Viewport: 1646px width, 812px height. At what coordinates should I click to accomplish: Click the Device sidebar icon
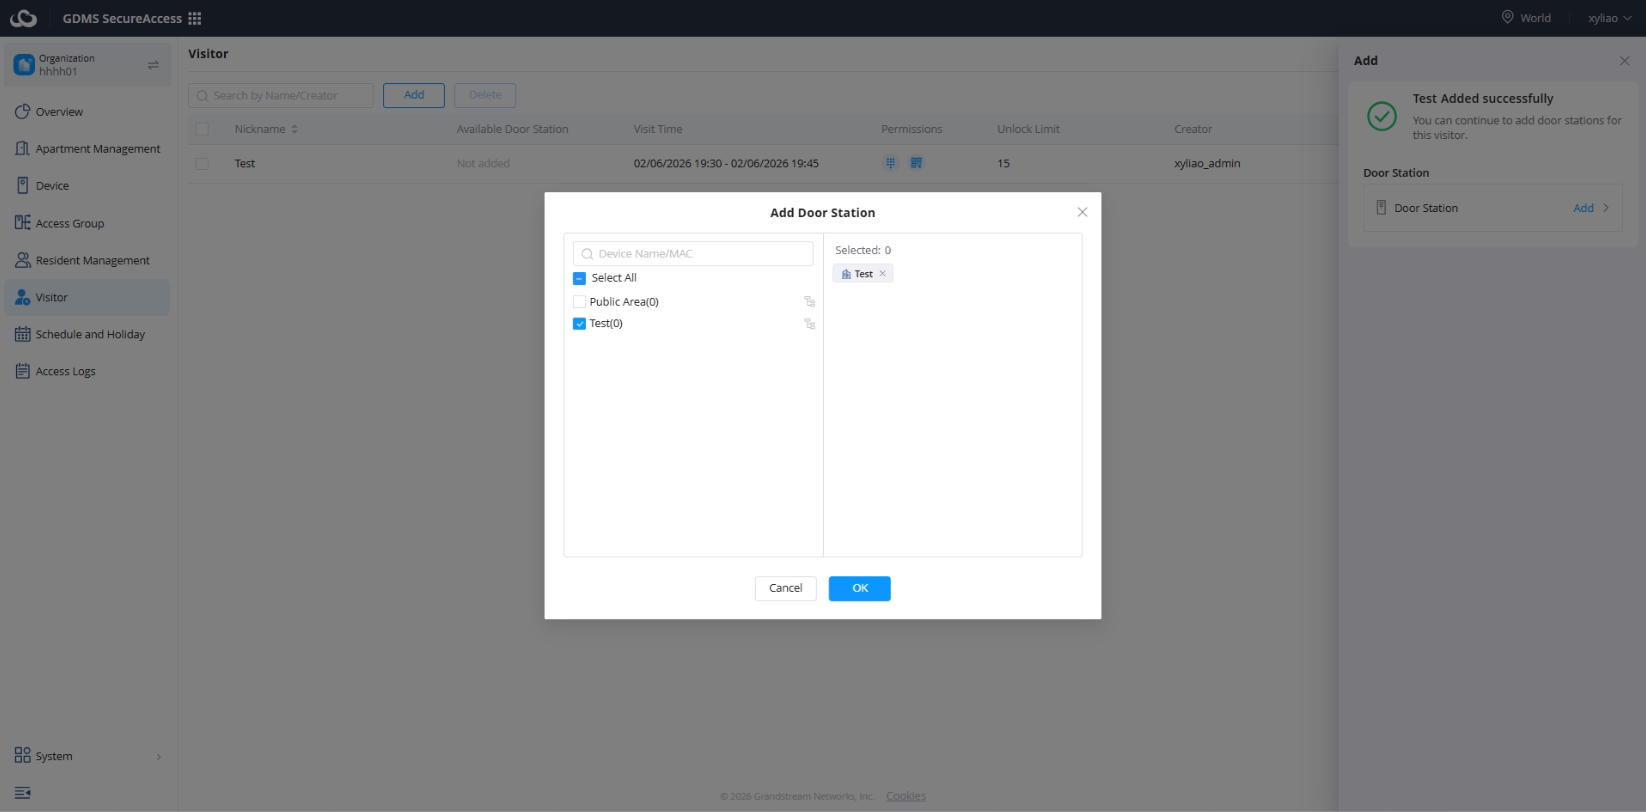22,185
